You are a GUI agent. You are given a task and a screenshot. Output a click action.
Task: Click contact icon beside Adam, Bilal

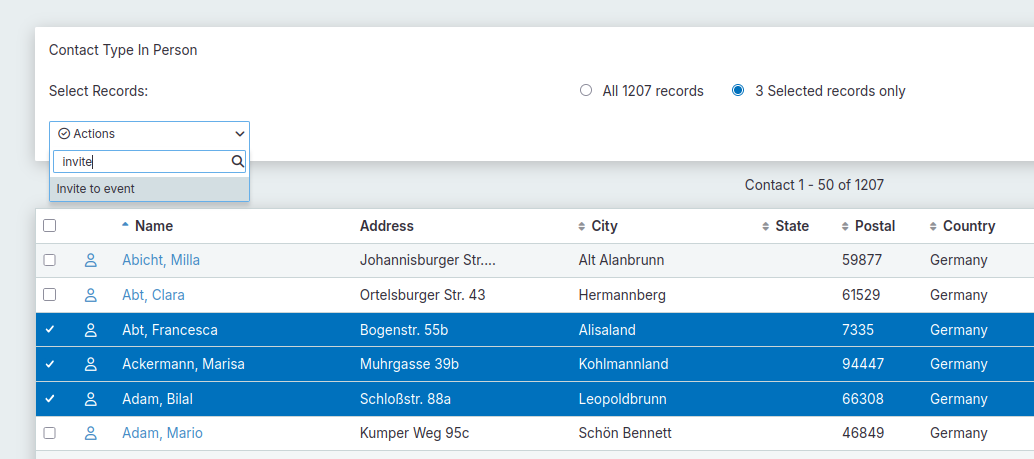[x=91, y=399]
